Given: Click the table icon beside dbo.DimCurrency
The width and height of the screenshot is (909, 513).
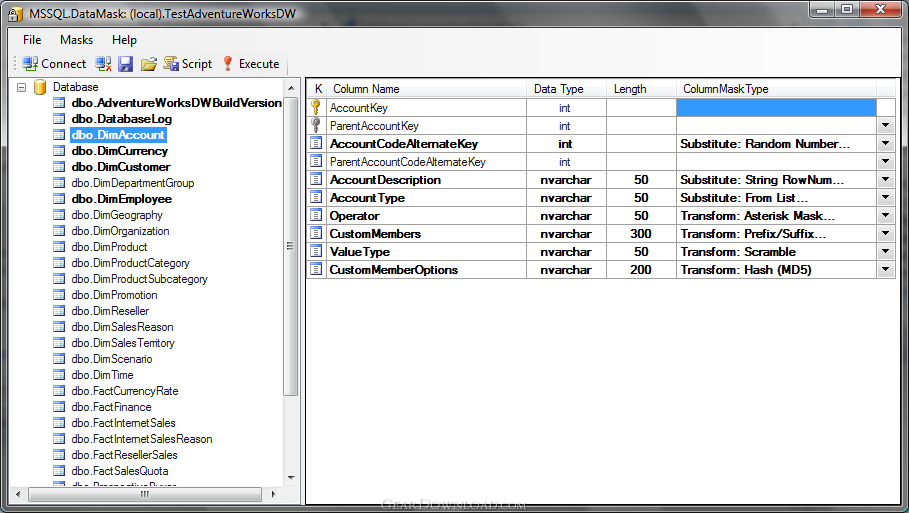Looking at the screenshot, I should click(x=59, y=151).
